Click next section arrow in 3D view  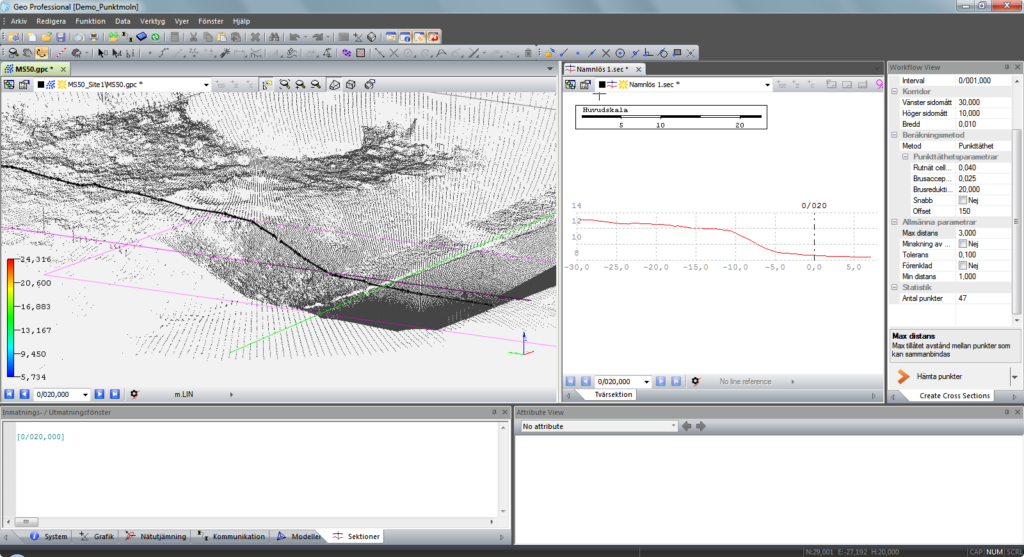pos(99,395)
